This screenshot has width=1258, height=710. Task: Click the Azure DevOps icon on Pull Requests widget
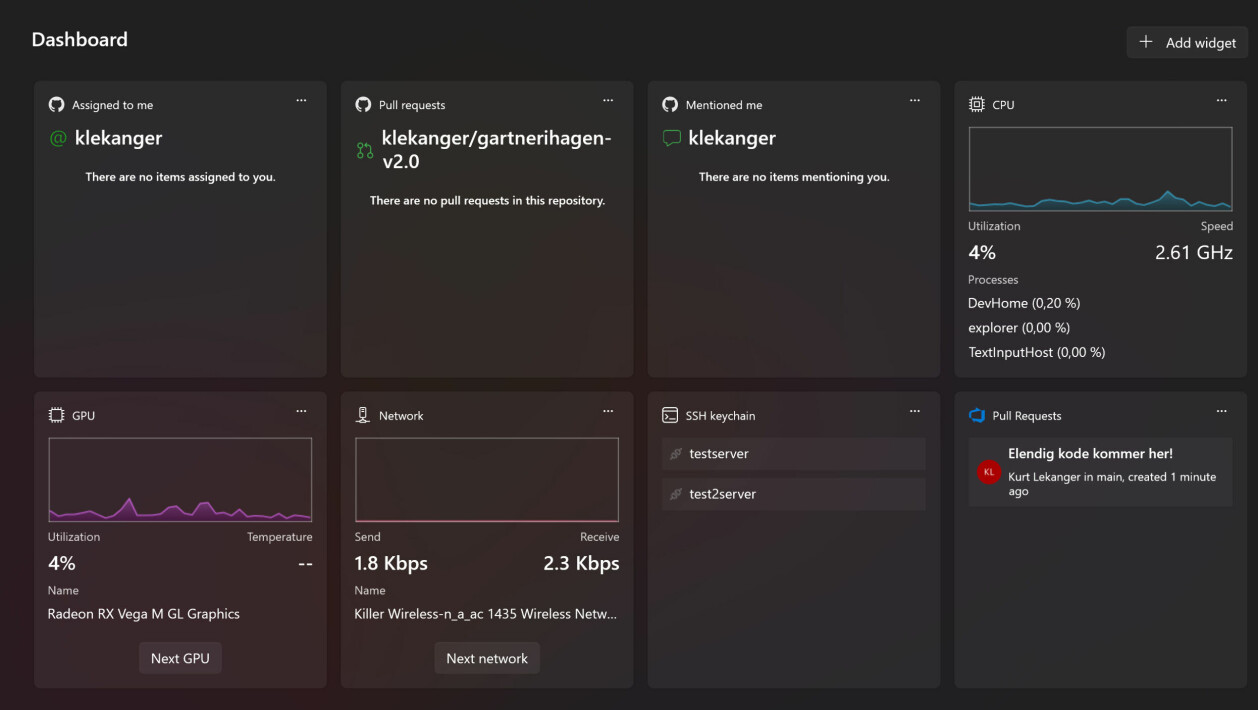click(976, 415)
